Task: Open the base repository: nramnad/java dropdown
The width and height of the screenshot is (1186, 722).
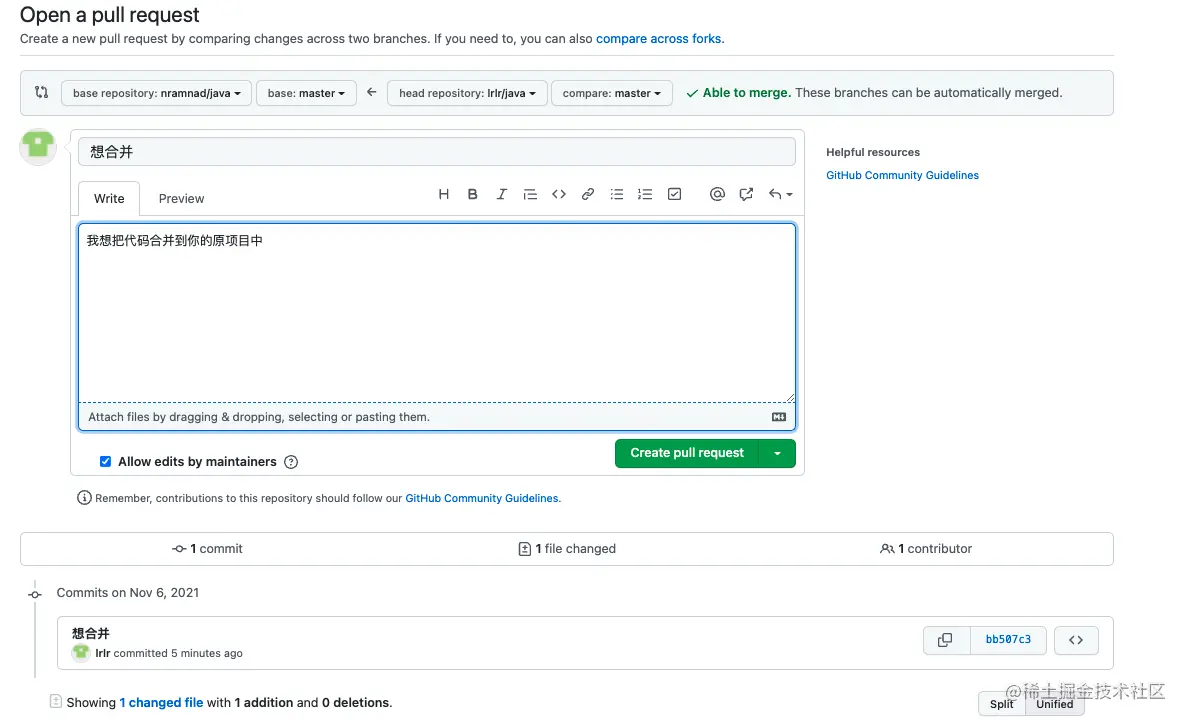Action: (x=156, y=93)
